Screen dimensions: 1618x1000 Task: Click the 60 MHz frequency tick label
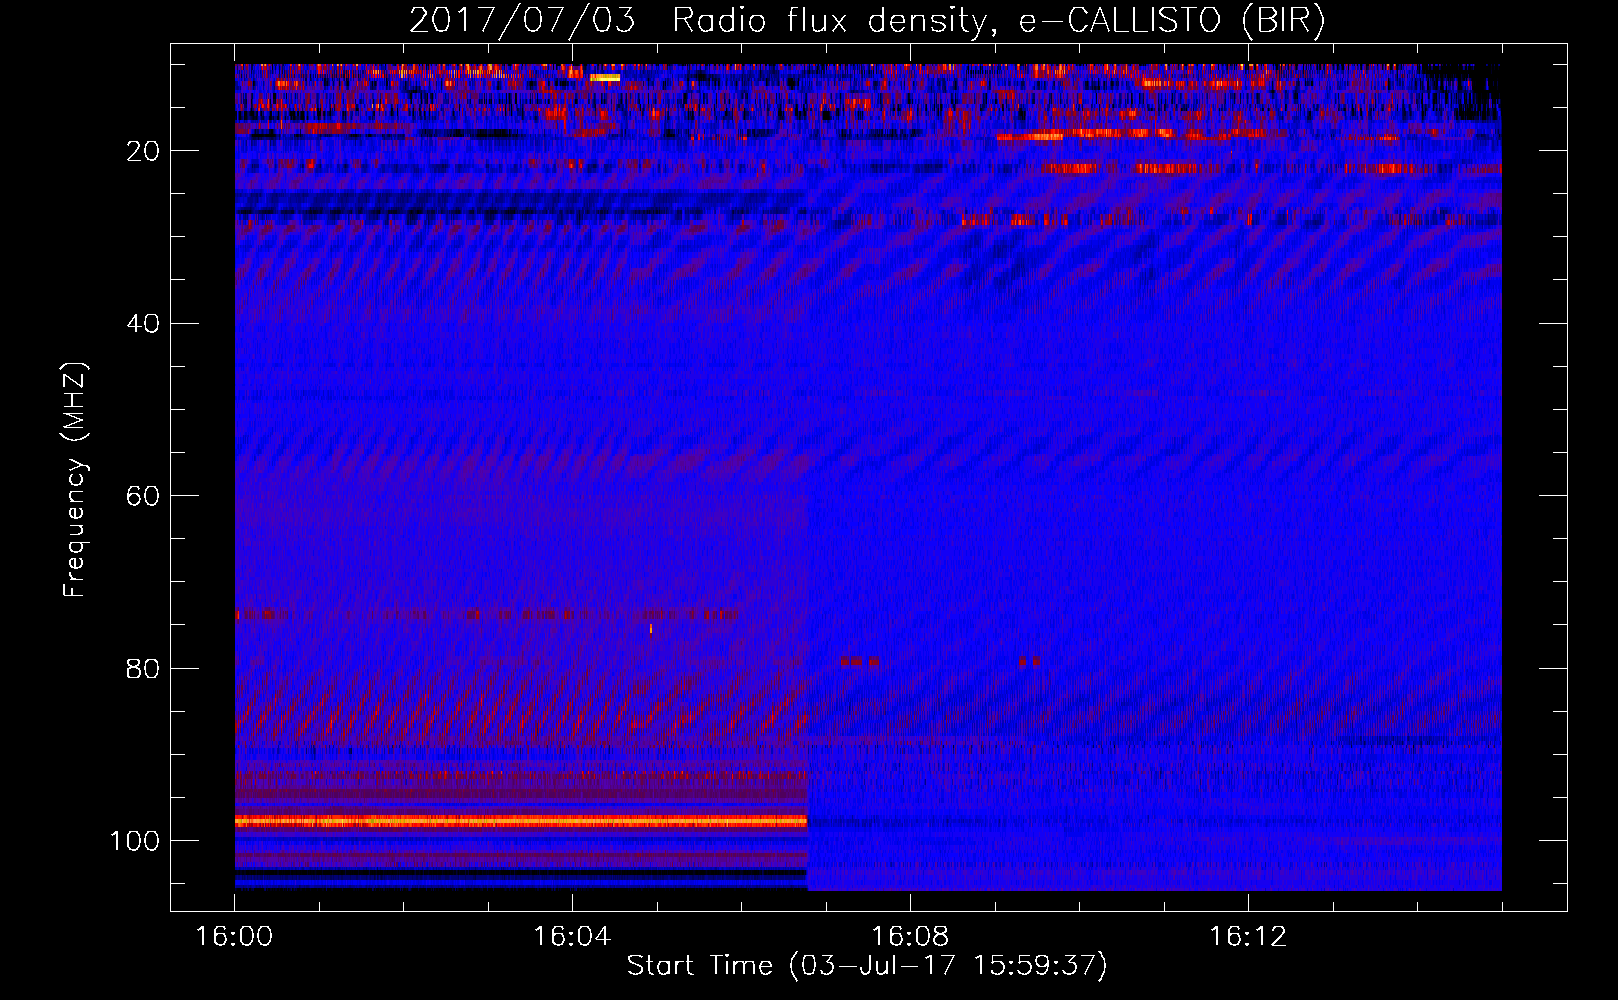point(142,496)
